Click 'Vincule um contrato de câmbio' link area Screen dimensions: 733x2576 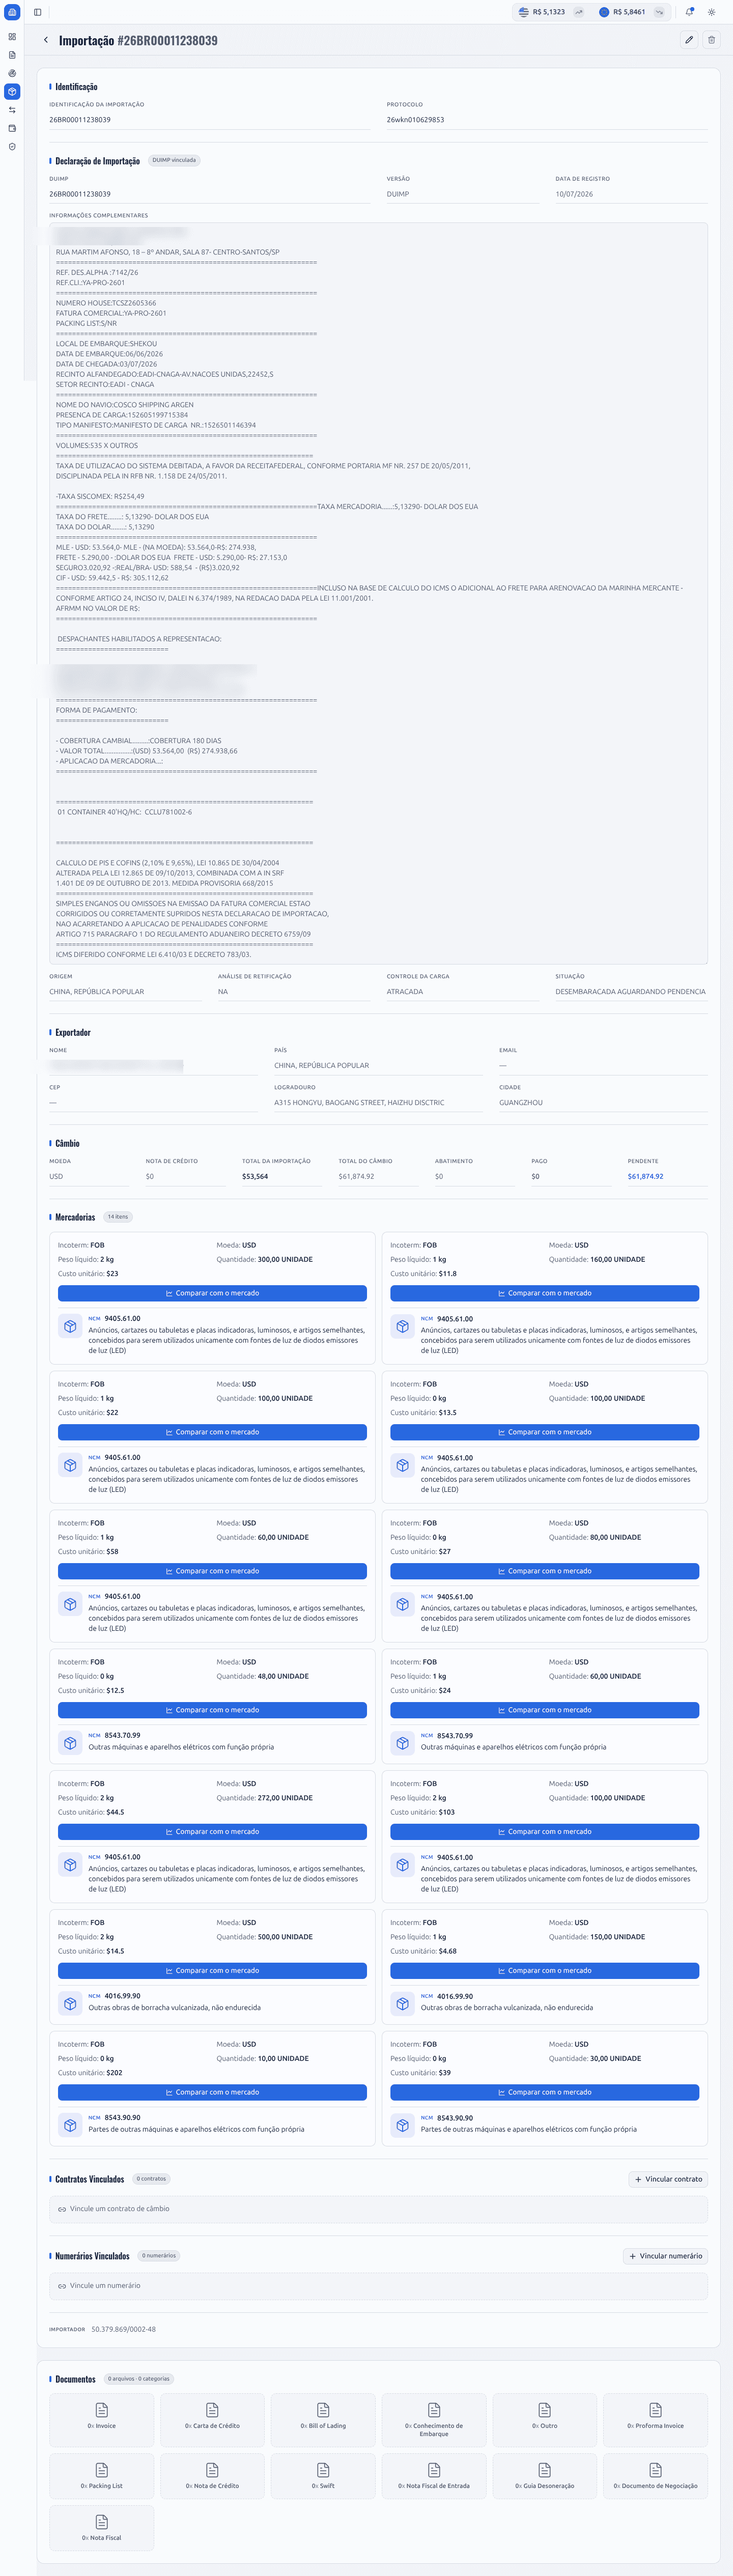coord(378,2209)
